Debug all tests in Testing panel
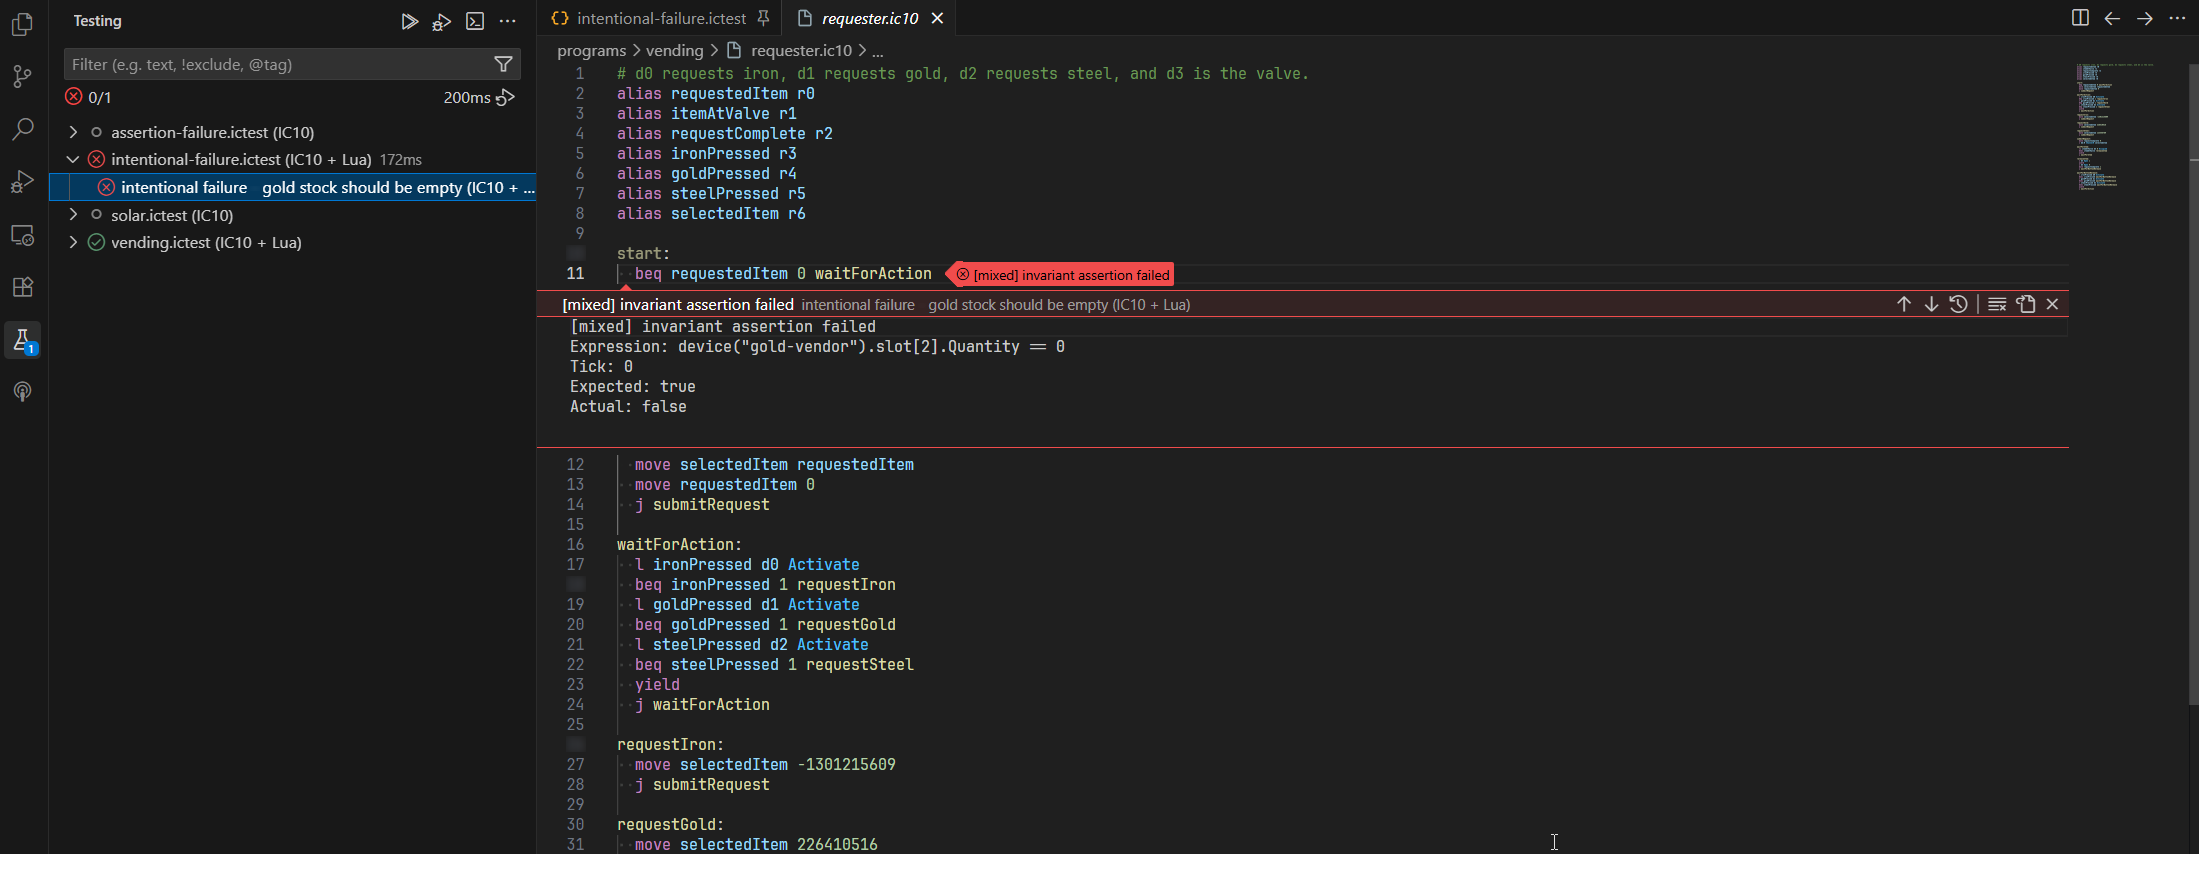The image size is (2199, 869). click(441, 21)
